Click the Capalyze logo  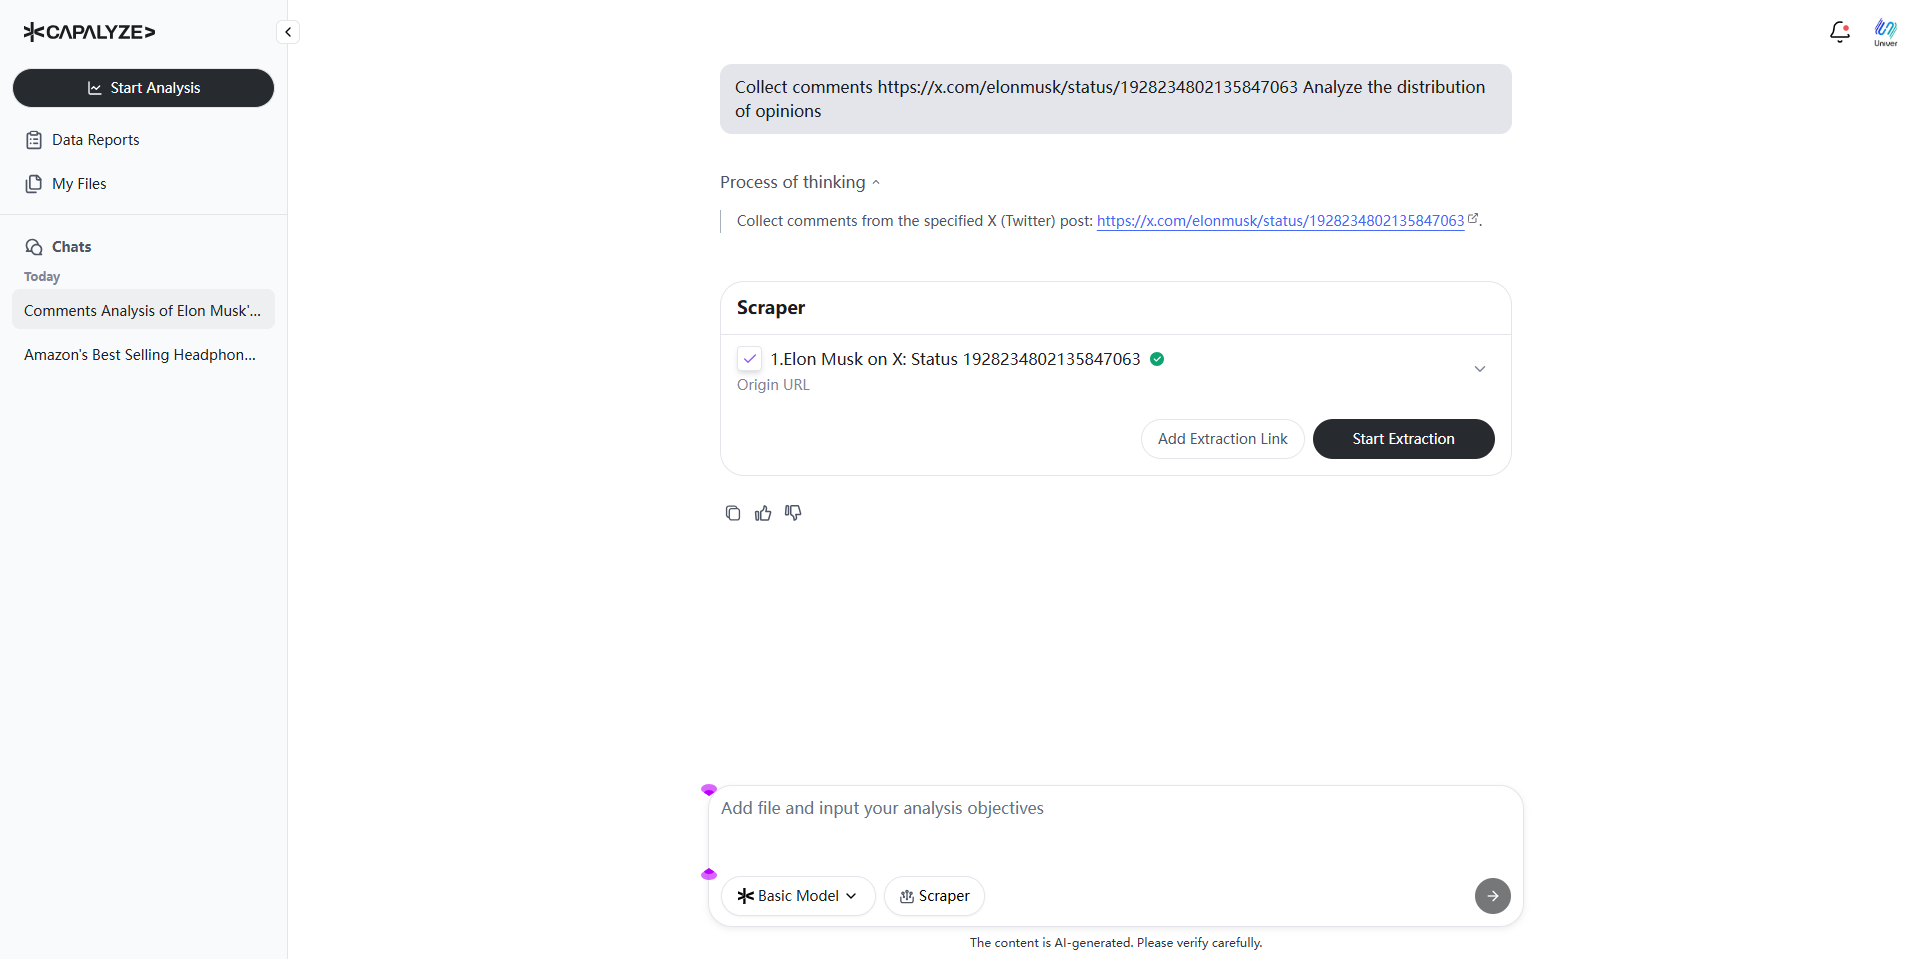[89, 32]
